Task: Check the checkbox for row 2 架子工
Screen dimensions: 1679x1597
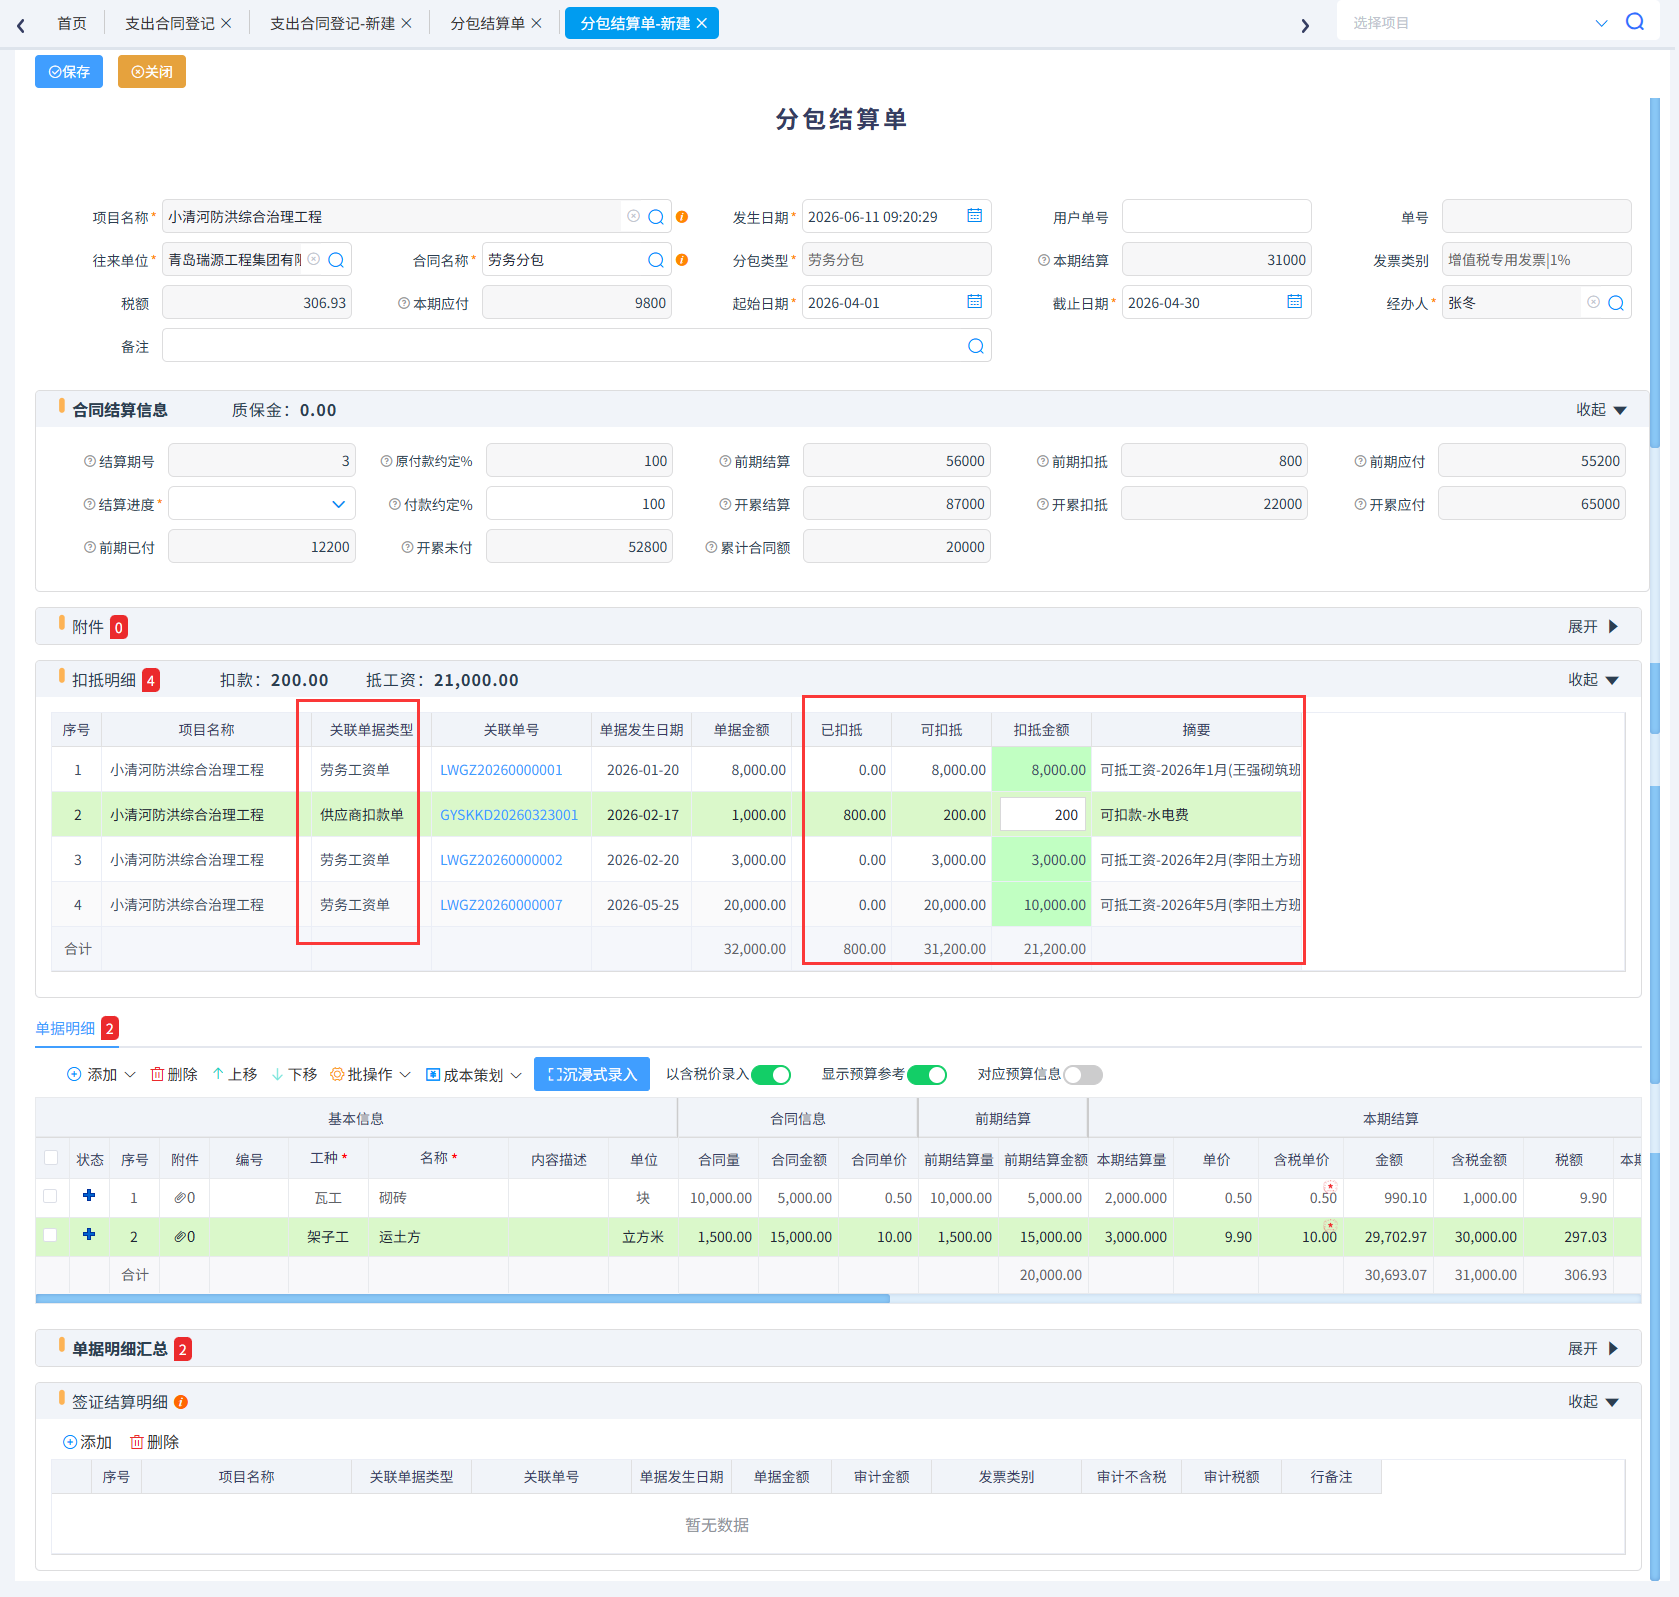Action: (x=51, y=1236)
